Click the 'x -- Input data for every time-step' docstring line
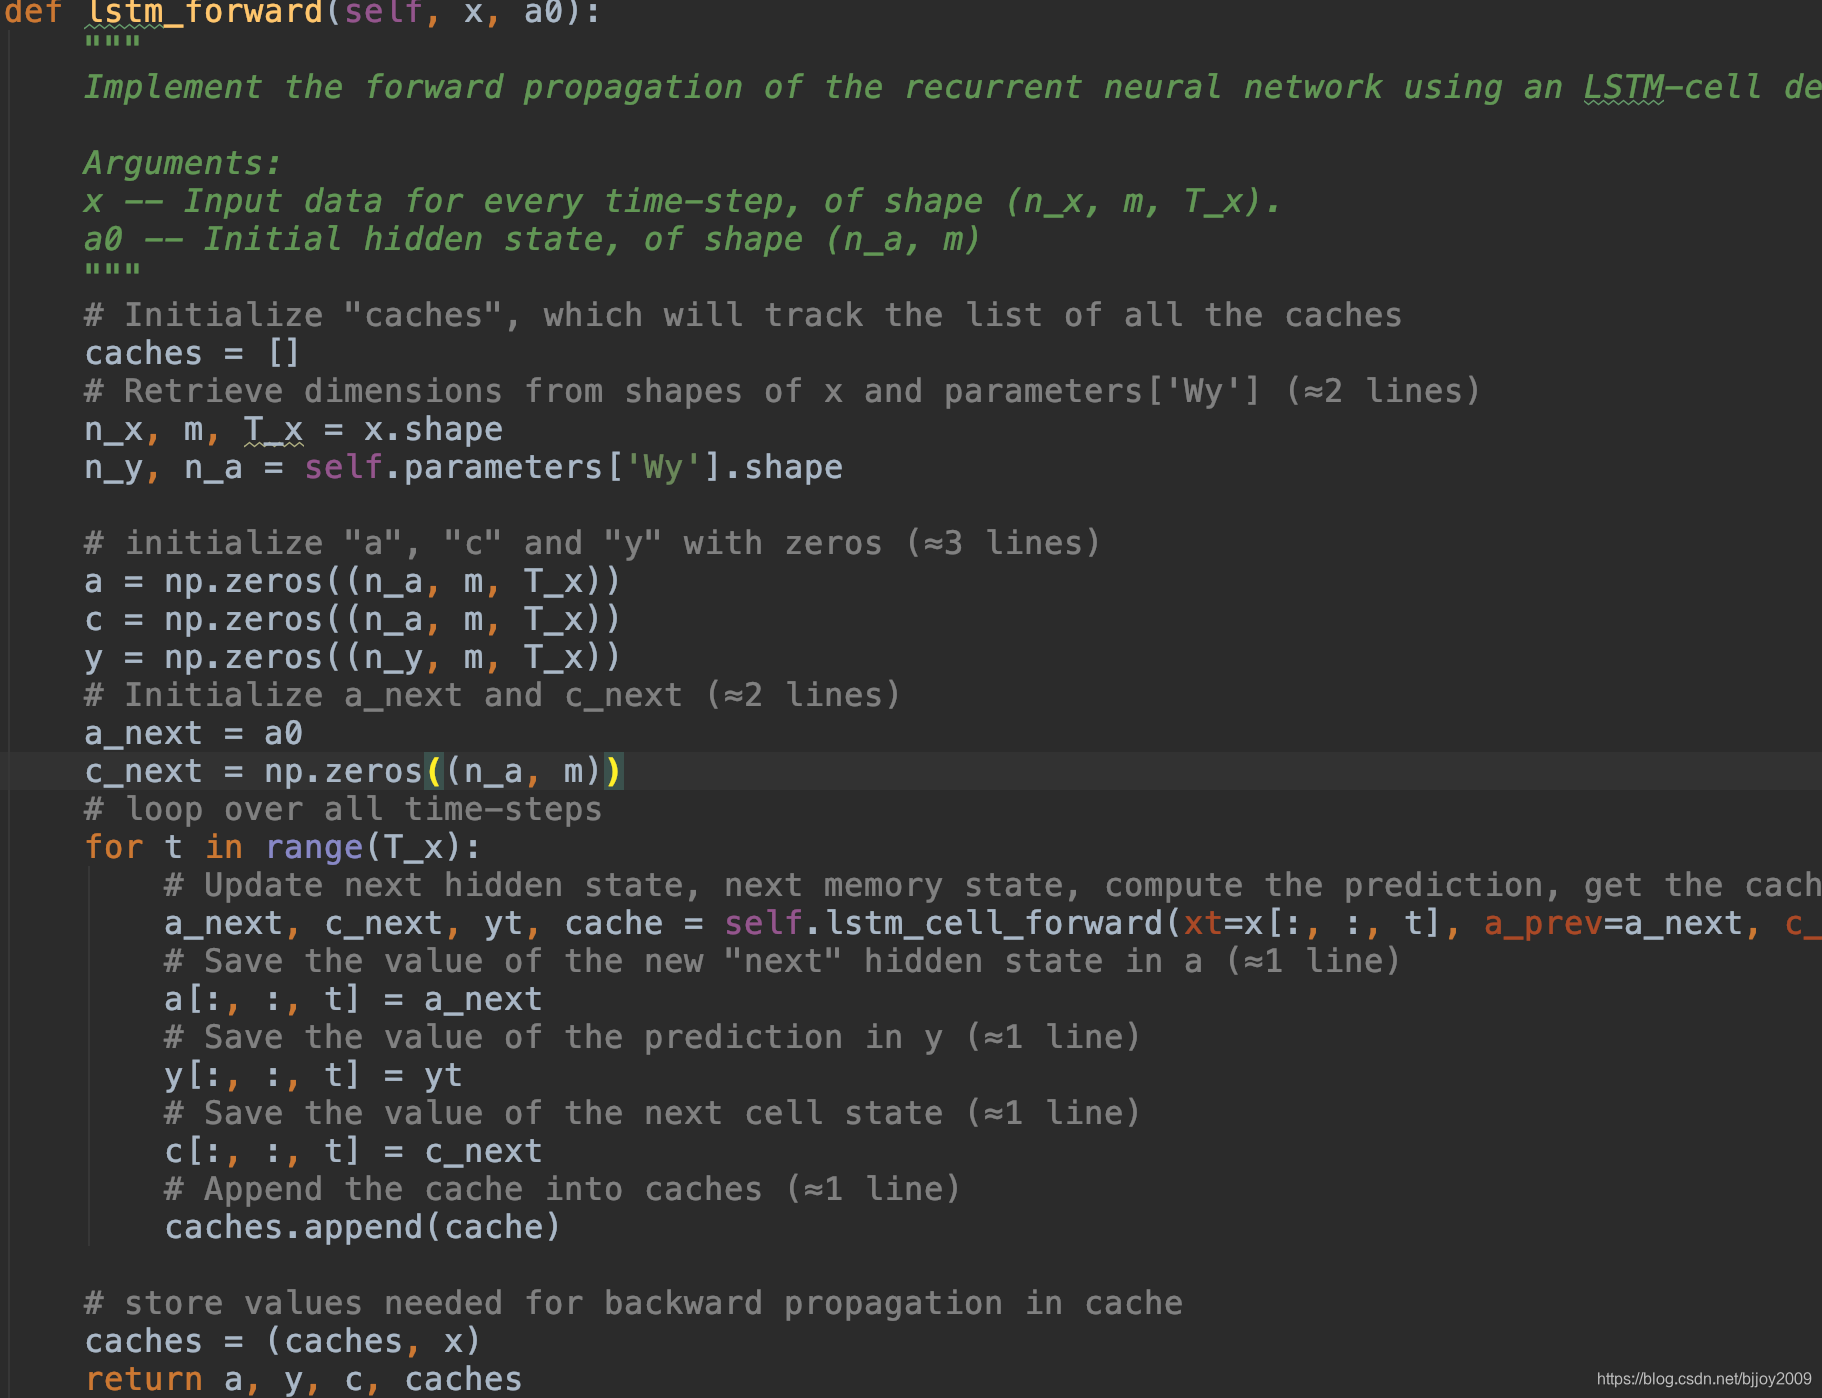The width and height of the screenshot is (1822, 1398). 682,201
